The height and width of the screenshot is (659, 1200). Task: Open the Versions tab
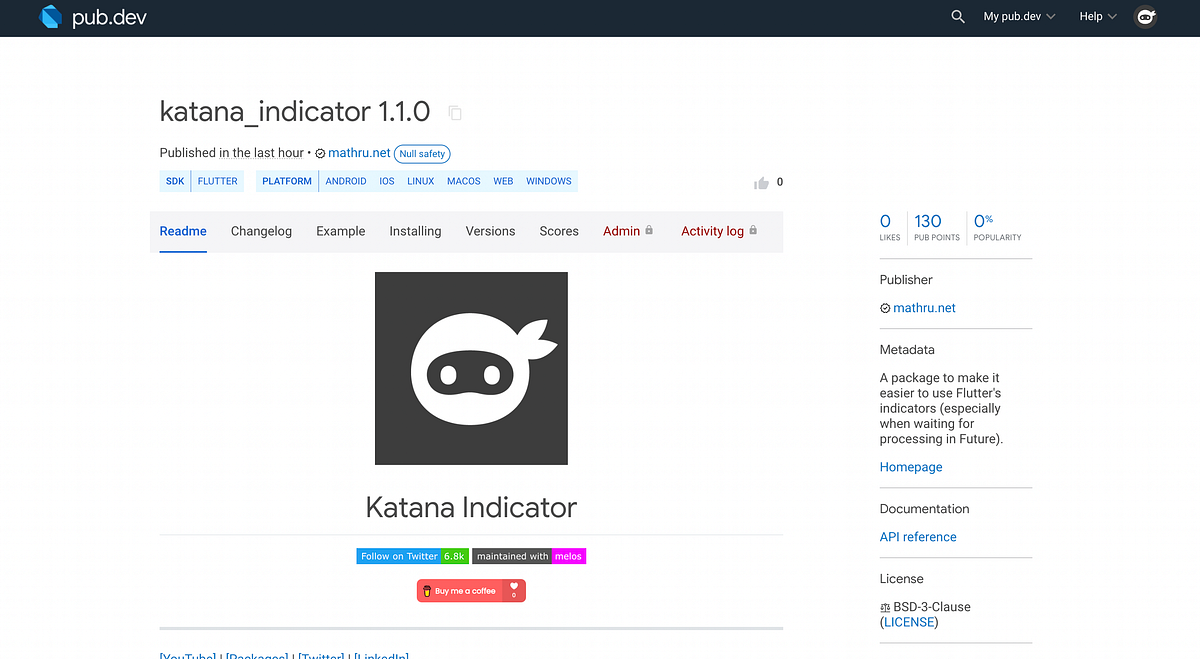(x=490, y=231)
